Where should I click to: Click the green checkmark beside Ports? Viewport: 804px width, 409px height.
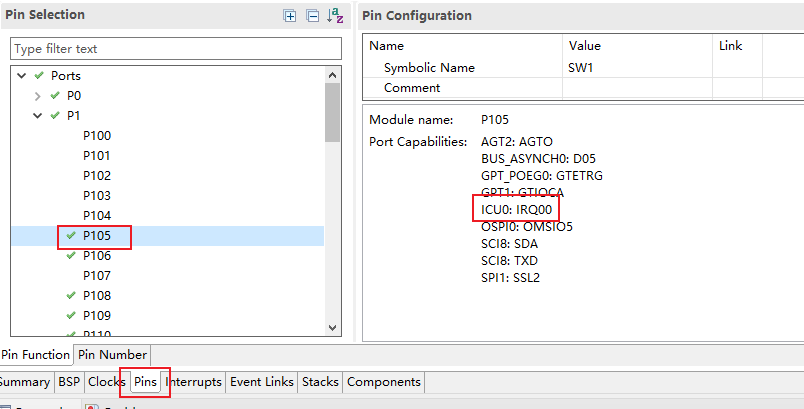pos(38,76)
